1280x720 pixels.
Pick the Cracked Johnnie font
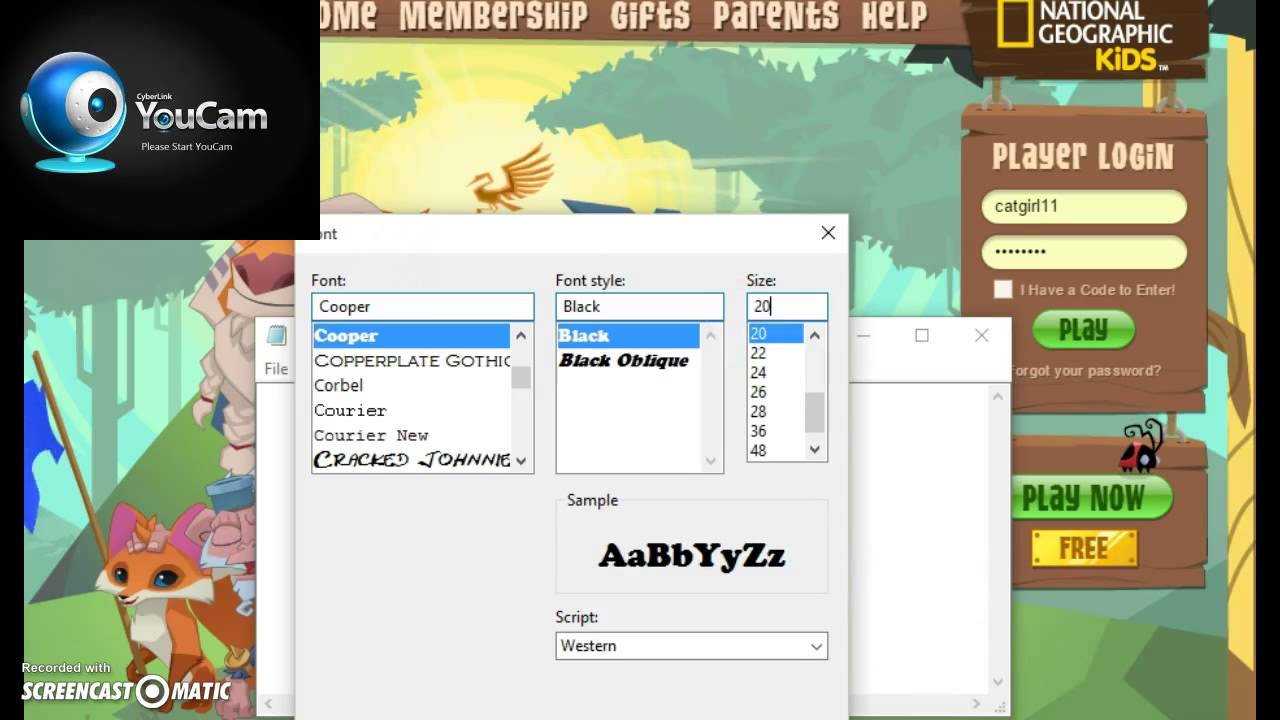tap(411, 460)
